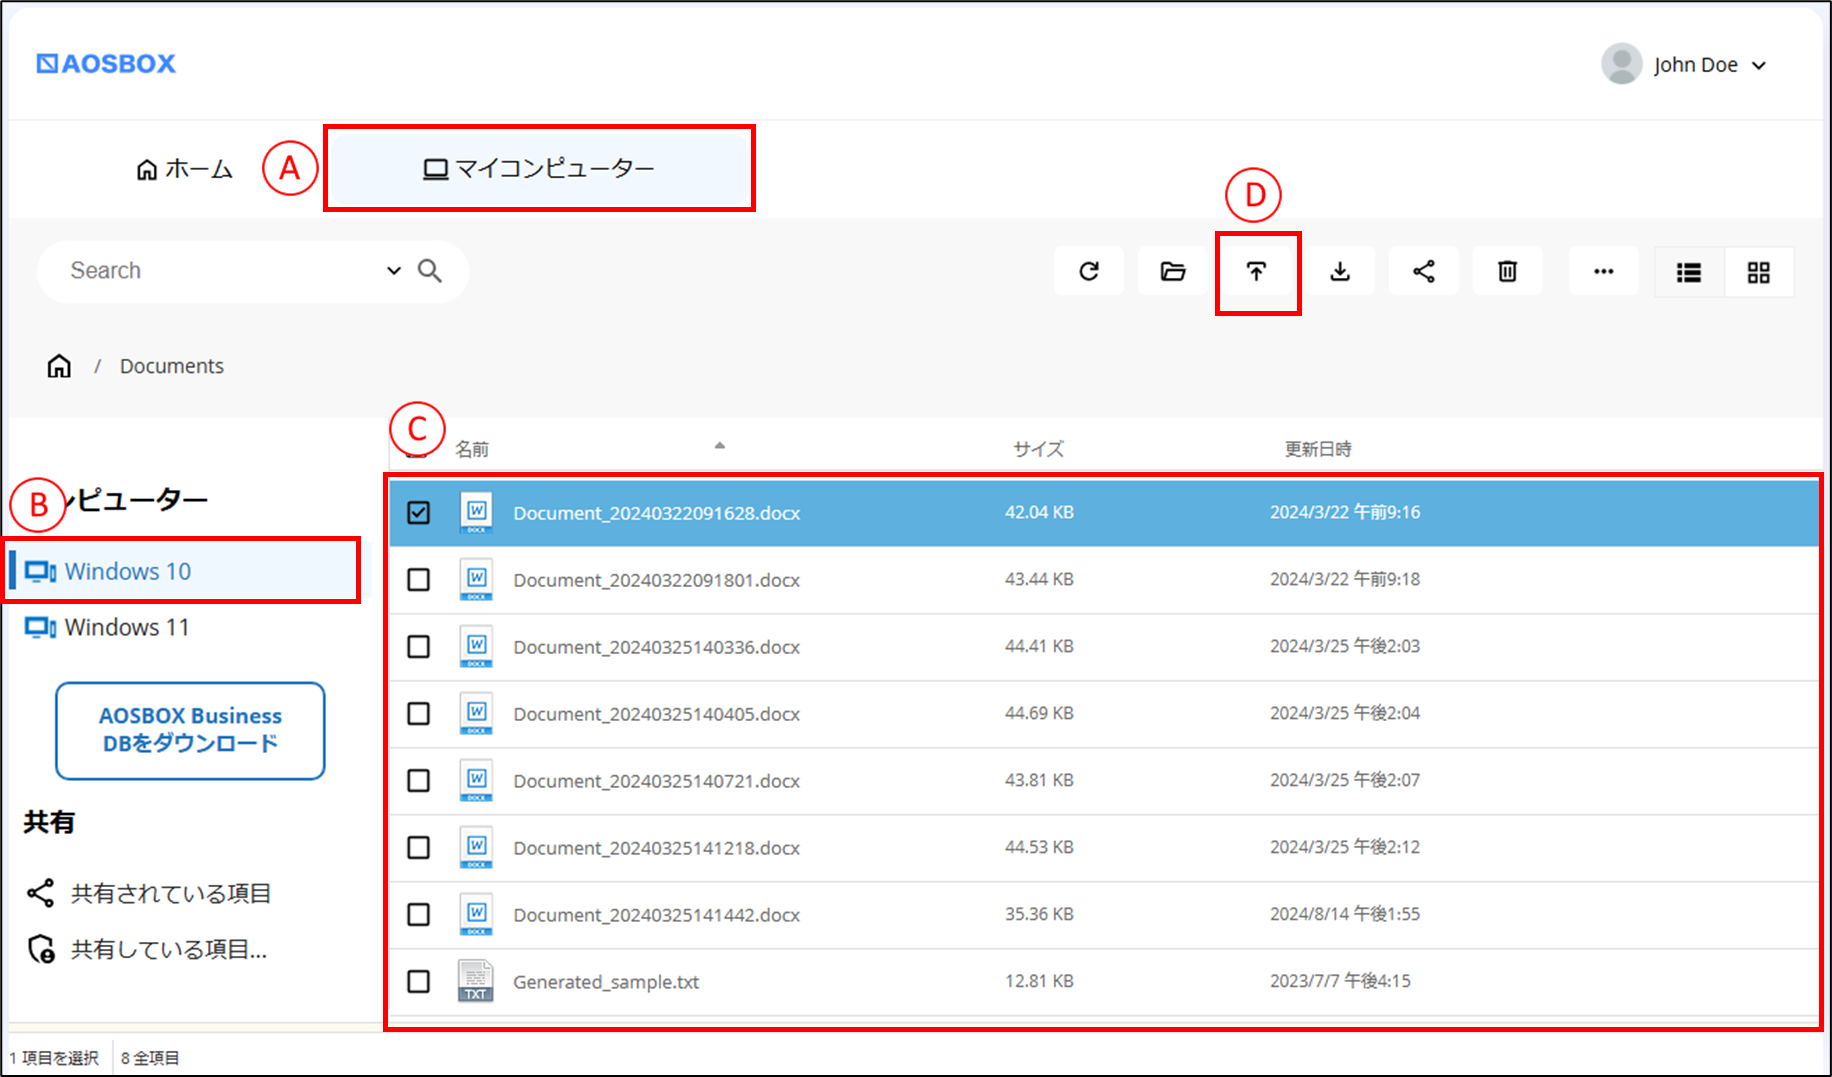The height and width of the screenshot is (1077, 1832).
Task: Click the home icon in breadcrumb
Action: (x=59, y=366)
